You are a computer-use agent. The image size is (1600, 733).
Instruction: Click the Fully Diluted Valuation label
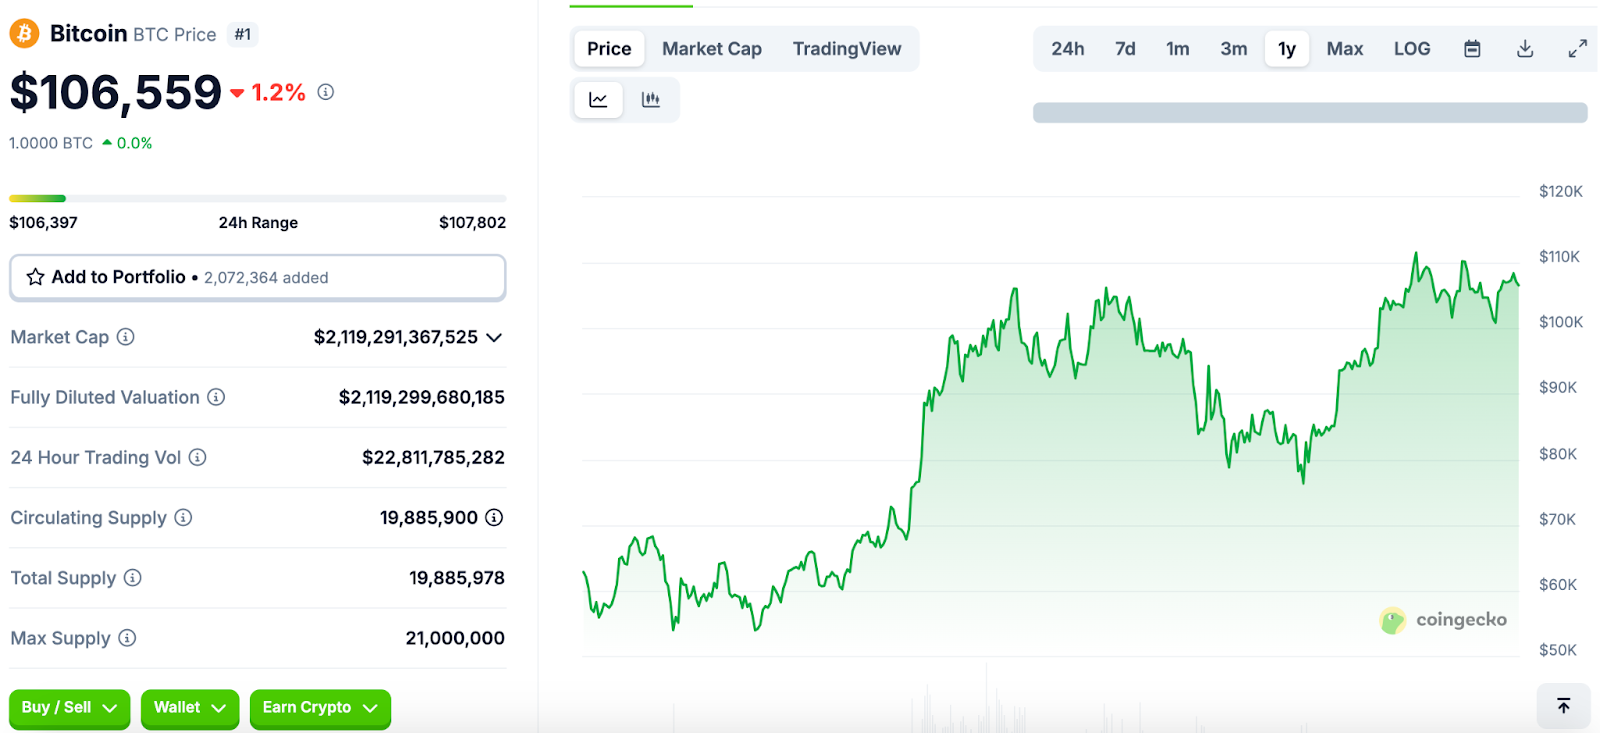[105, 397]
